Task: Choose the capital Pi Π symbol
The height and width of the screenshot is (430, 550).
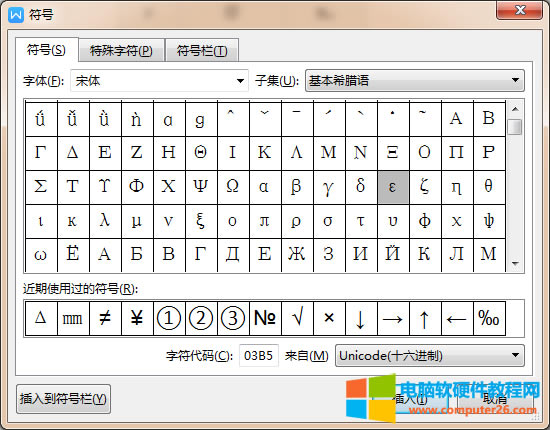Action: pyautogui.click(x=457, y=153)
